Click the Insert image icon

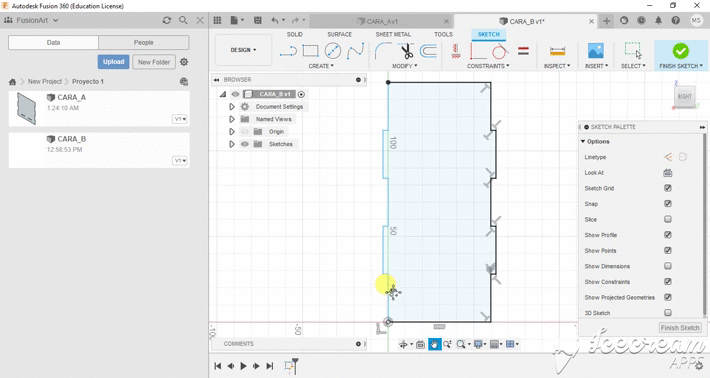tap(595, 51)
